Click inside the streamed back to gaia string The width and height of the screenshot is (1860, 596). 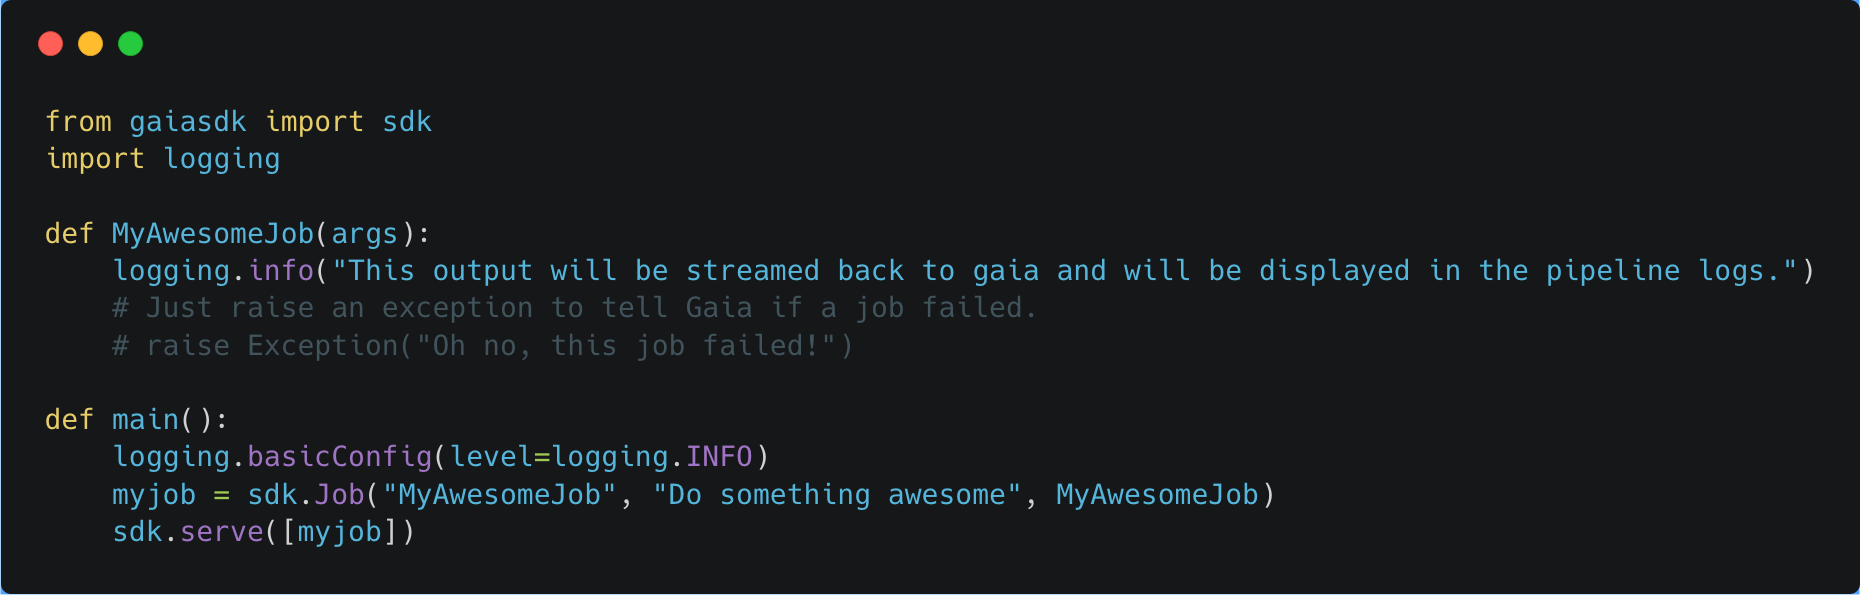coord(1065,271)
